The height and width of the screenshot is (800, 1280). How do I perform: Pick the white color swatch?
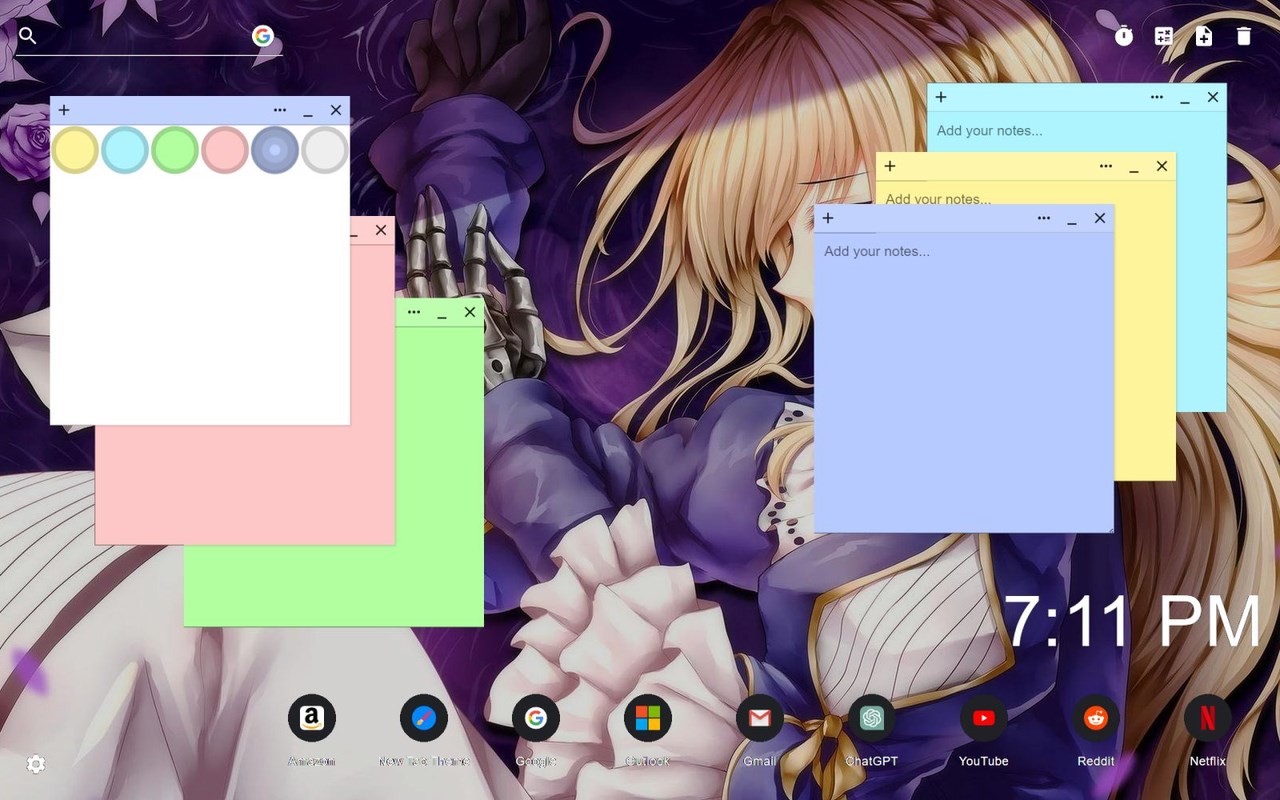coord(325,150)
